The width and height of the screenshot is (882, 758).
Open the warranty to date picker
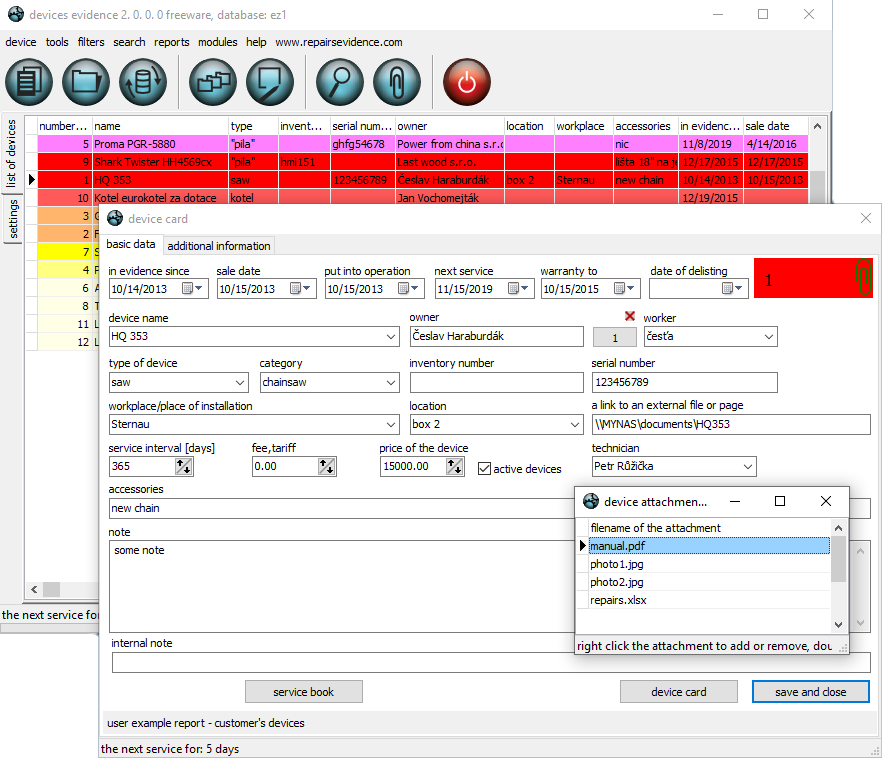[624, 288]
